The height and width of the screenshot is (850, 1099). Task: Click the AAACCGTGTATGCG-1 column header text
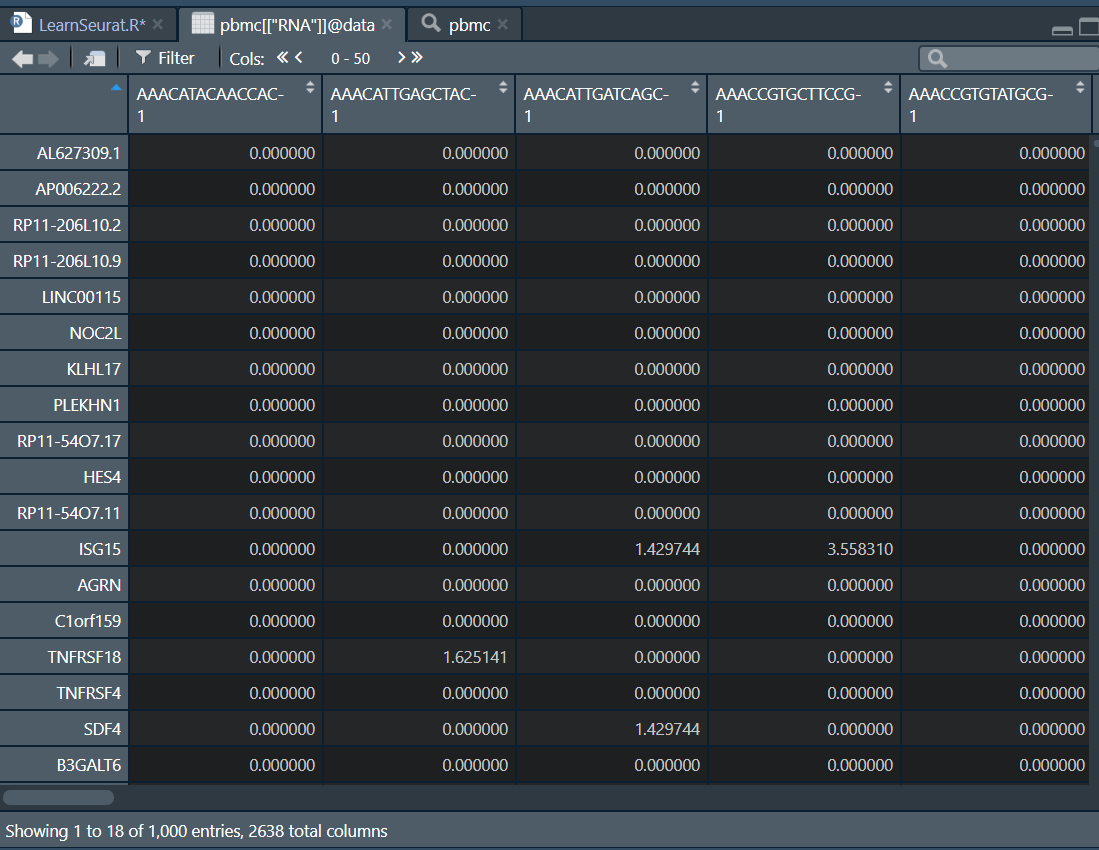point(981,104)
